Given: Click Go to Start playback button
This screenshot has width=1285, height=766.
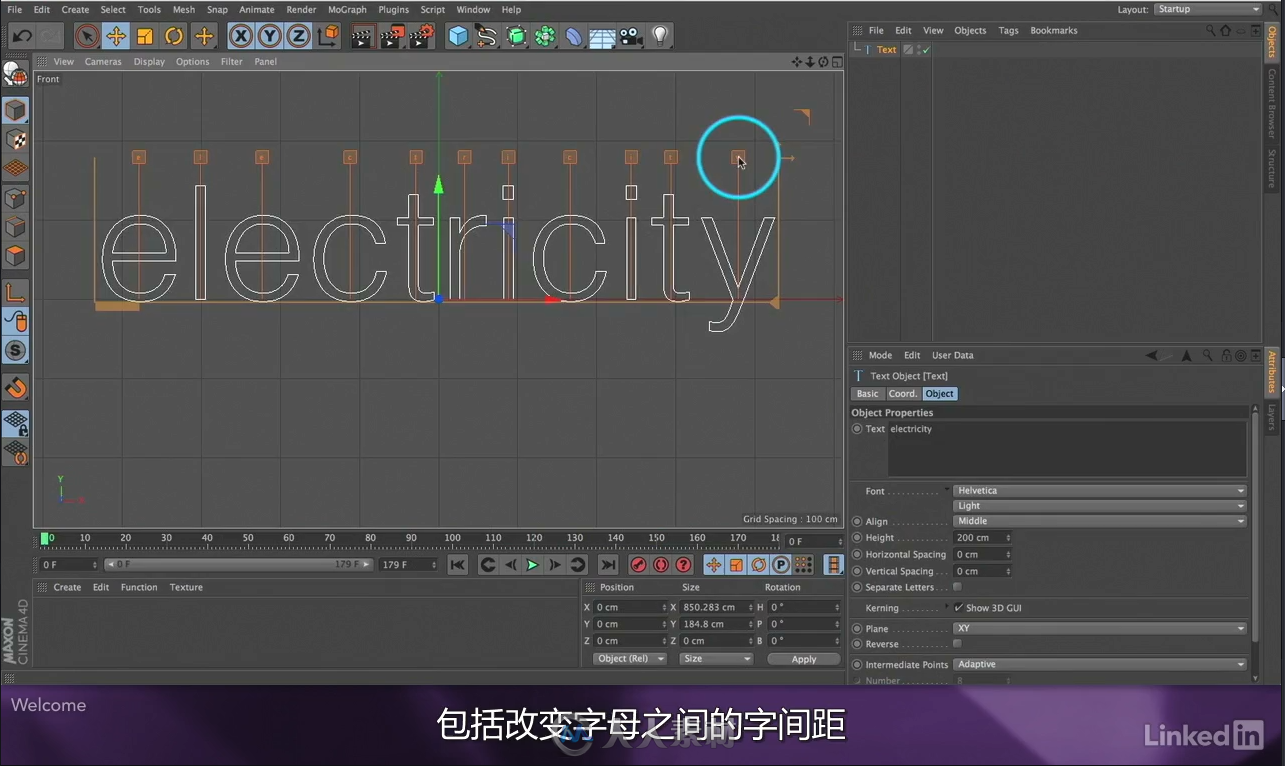Looking at the screenshot, I should click(457, 565).
